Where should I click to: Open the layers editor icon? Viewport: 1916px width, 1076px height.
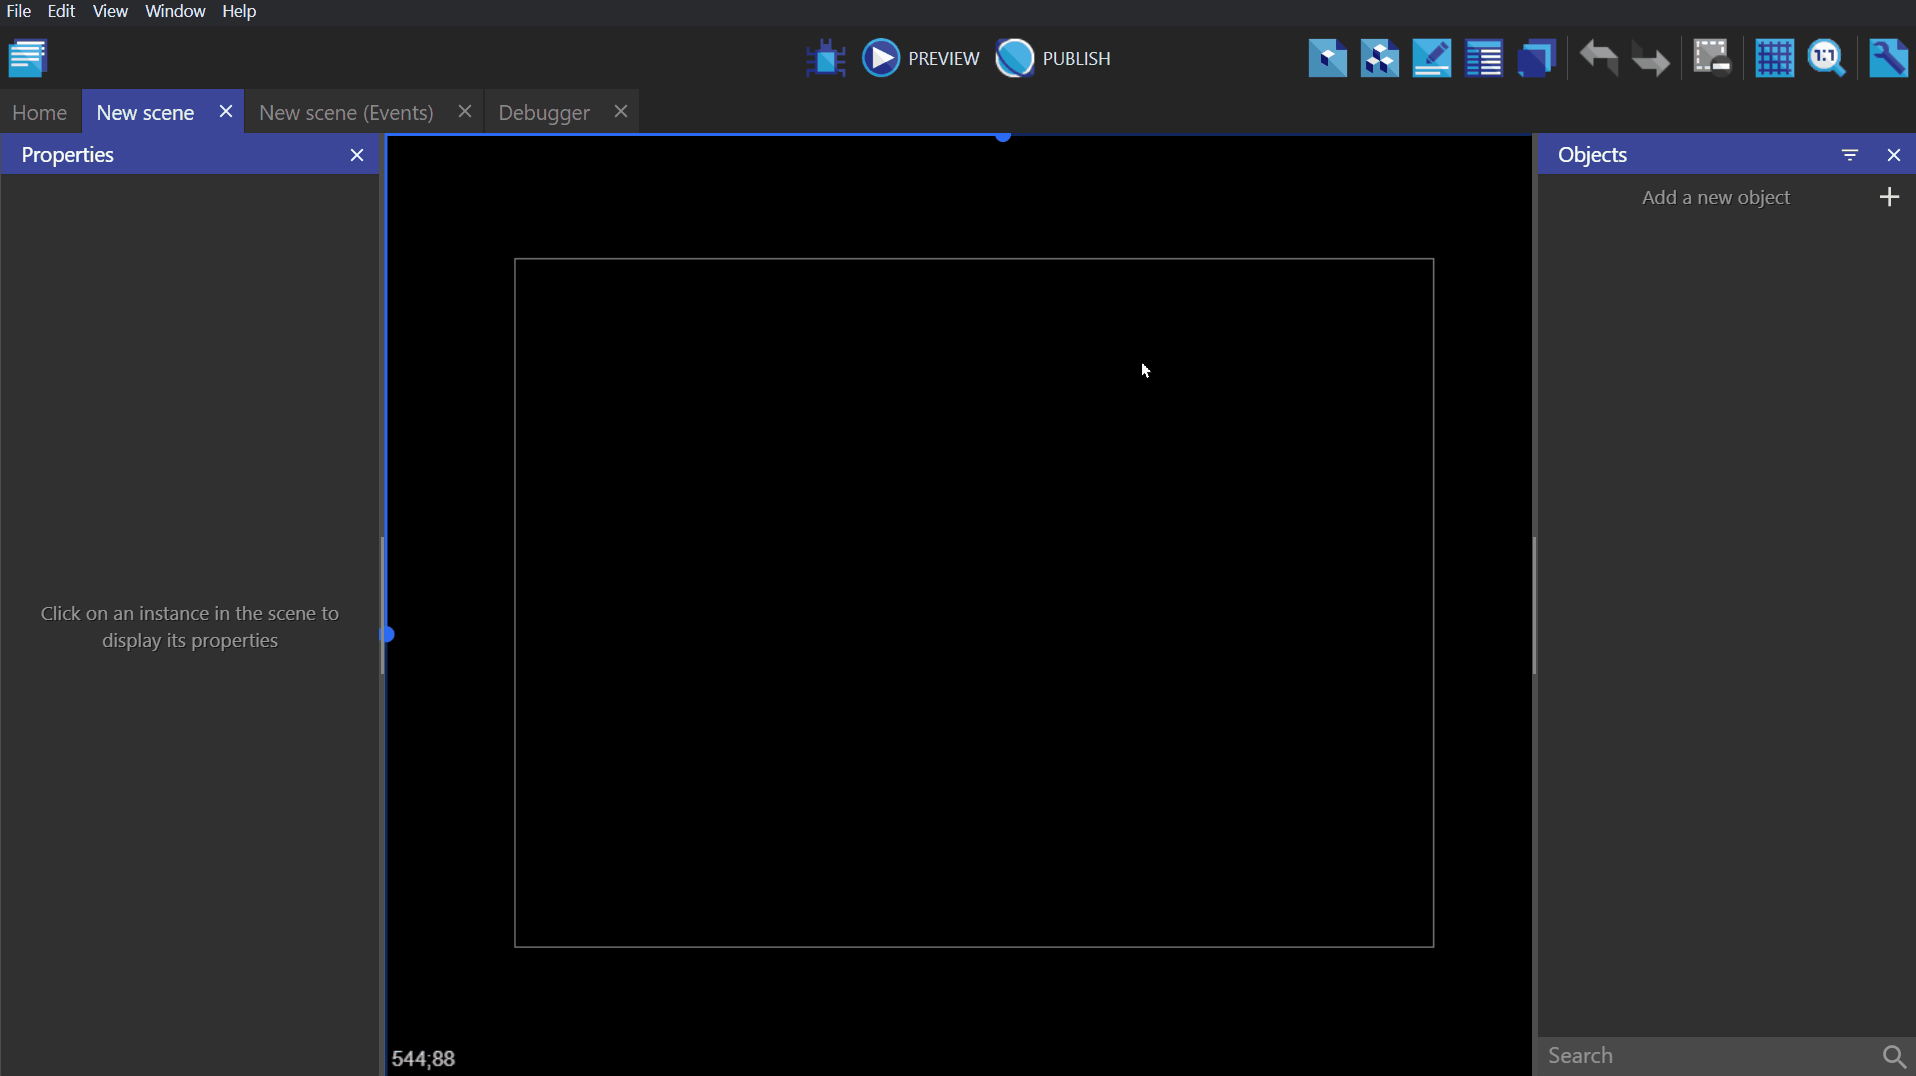[1536, 58]
